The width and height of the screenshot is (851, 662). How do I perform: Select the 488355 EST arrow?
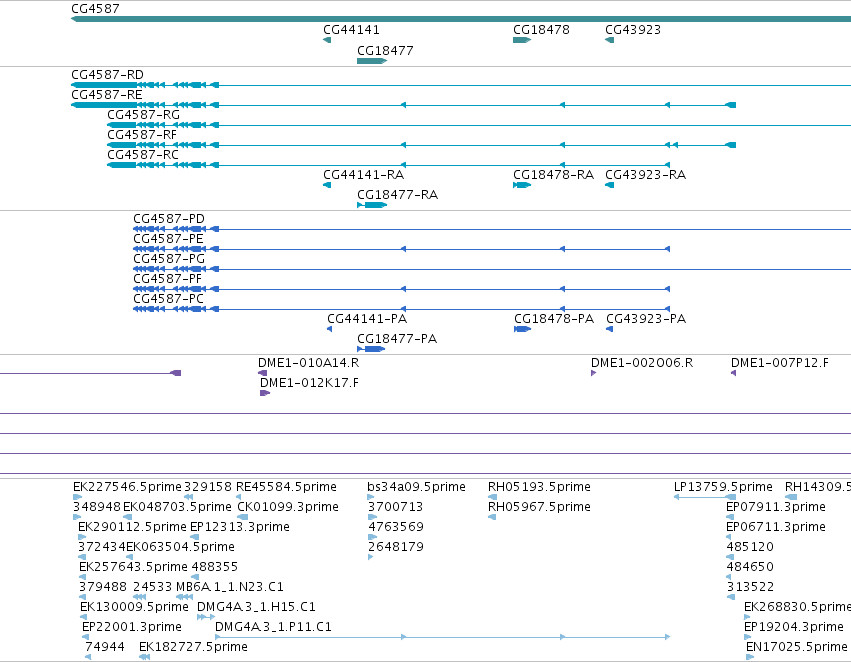[x=195, y=577]
